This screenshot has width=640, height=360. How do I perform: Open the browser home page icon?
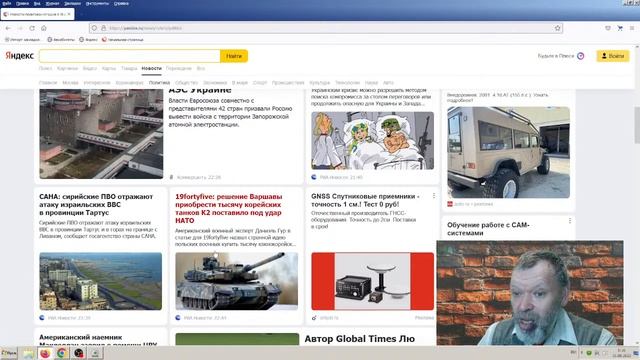44,28
